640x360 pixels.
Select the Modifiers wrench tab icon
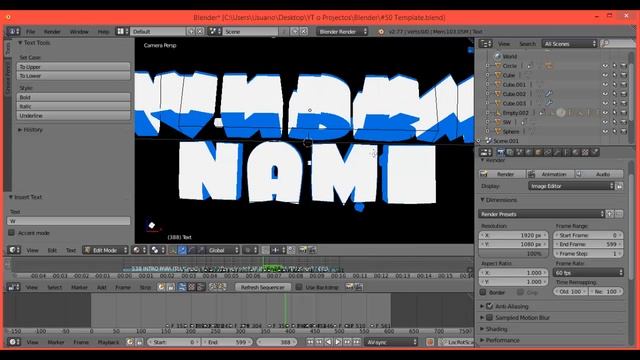557,152
